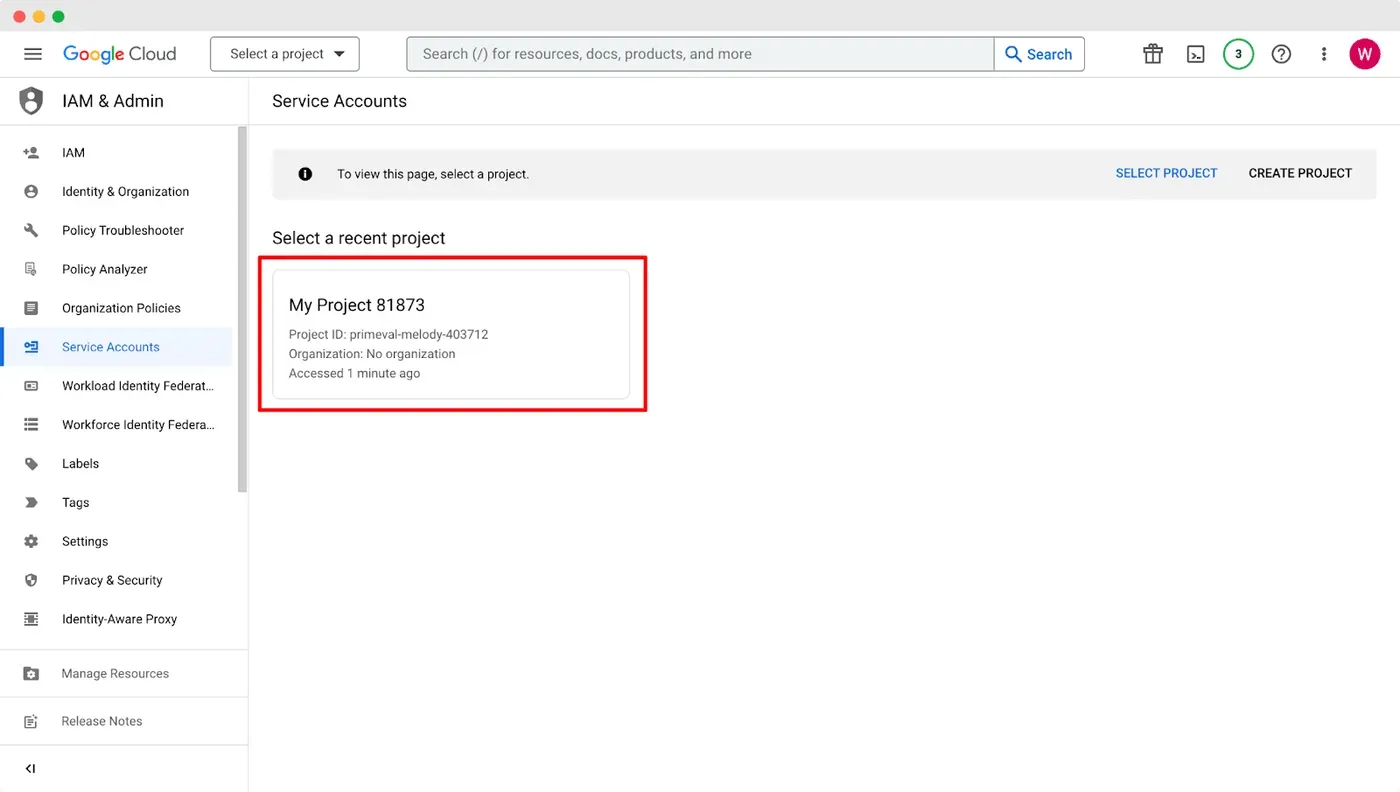Screen dimensions: 1400x792
Task: Click the IAM add-person icon
Action: (x=31, y=153)
